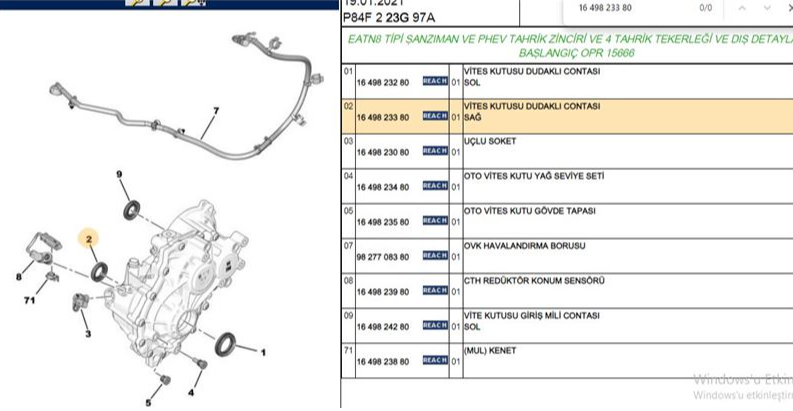This screenshot has height=411, width=793.
Task: Select part number 98 277 083 80
Action: click(x=383, y=257)
